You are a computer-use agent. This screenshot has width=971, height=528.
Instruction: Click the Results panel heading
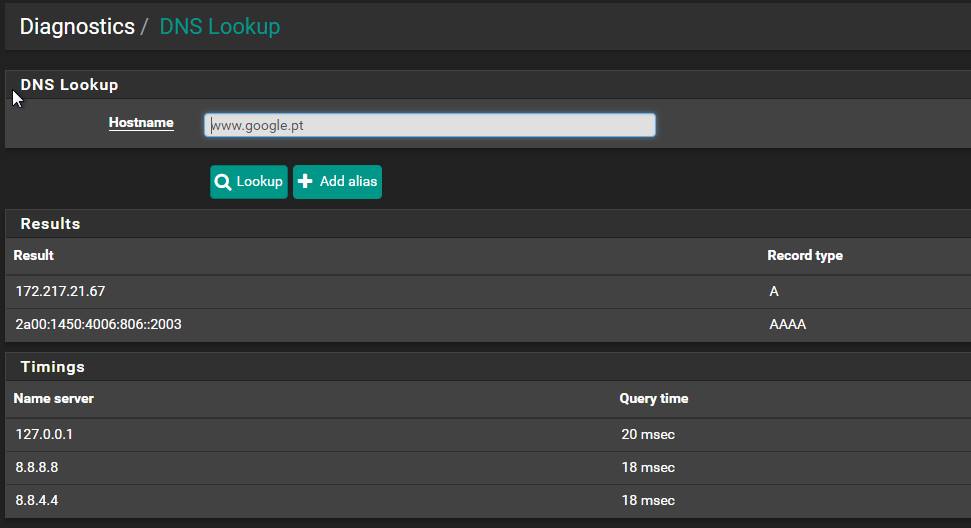click(x=50, y=223)
